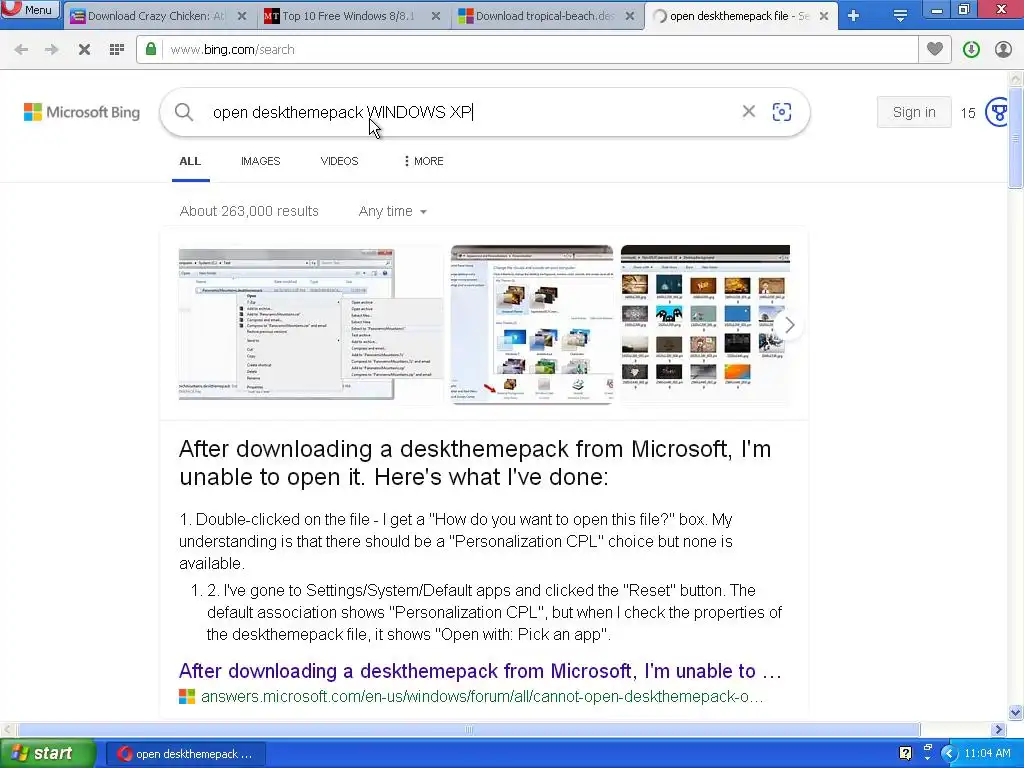Open a new tab with plus button

coord(853,16)
